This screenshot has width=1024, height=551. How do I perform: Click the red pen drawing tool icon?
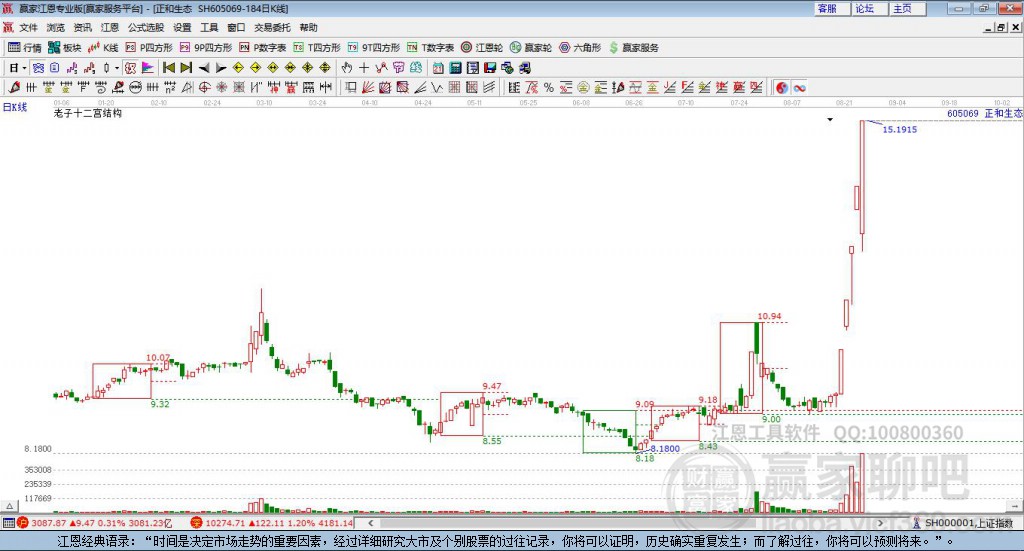[x=14, y=87]
